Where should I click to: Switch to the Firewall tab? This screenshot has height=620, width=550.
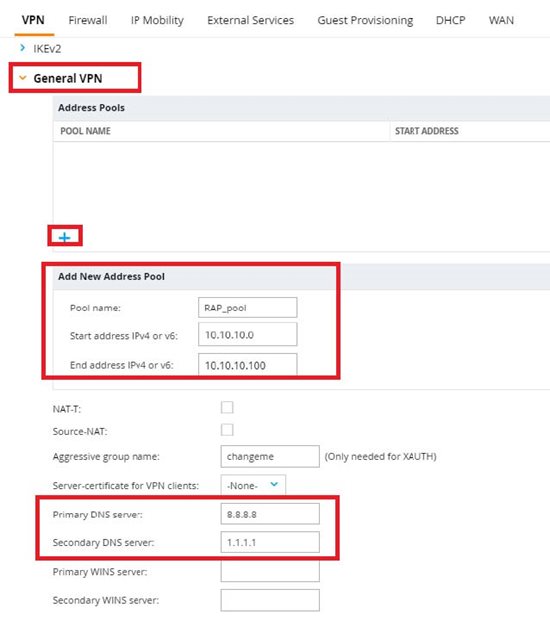coord(88,20)
